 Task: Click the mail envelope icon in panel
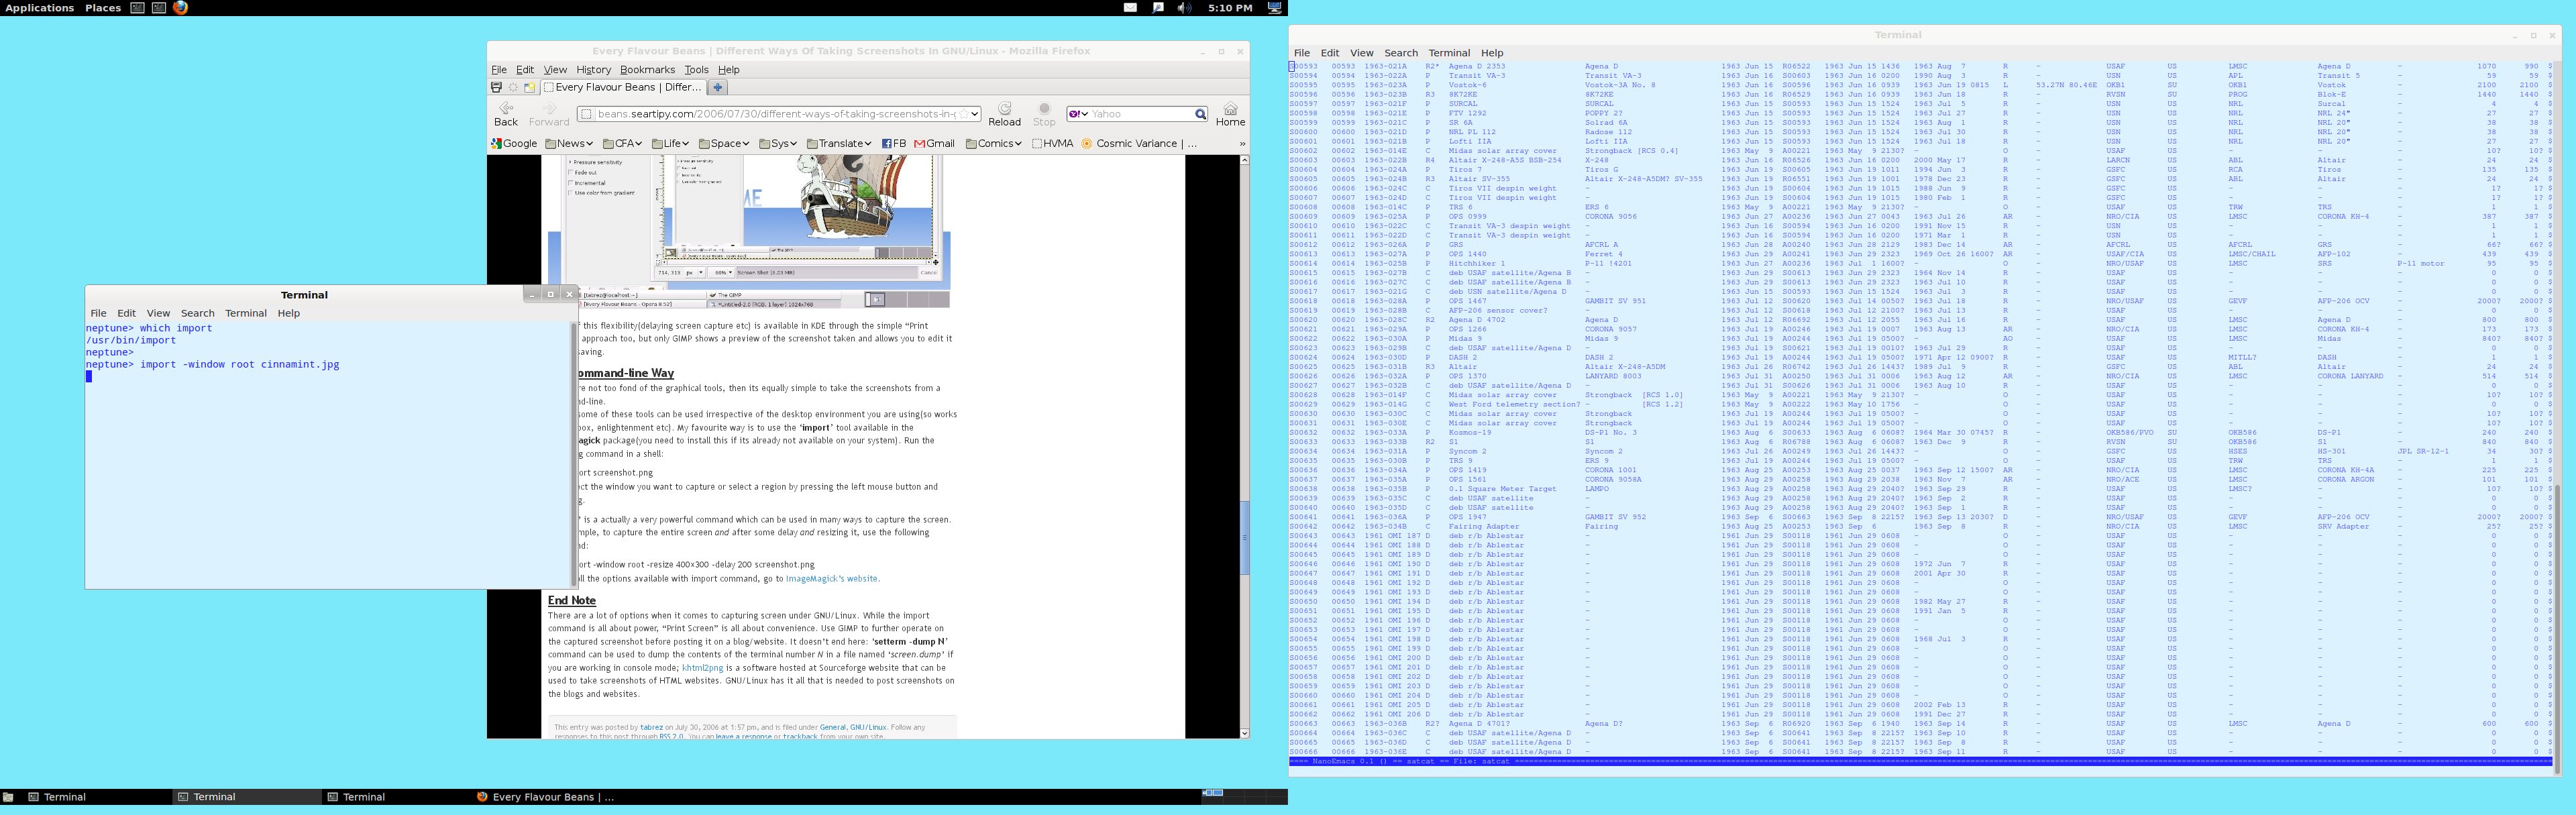(x=1130, y=7)
